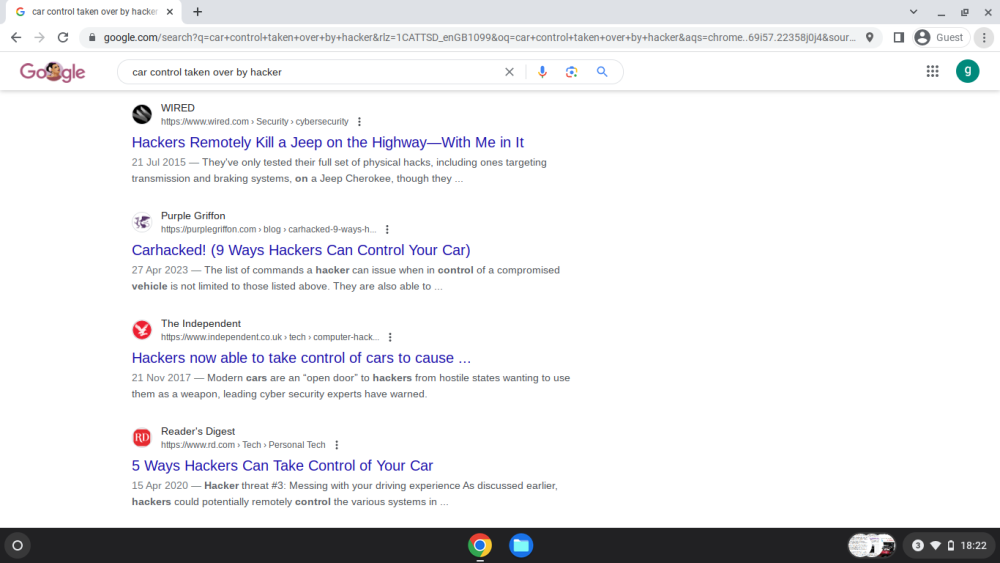Open Carhacked! 9 Ways article link
Image resolution: width=1000 pixels, height=563 pixels.
[301, 250]
